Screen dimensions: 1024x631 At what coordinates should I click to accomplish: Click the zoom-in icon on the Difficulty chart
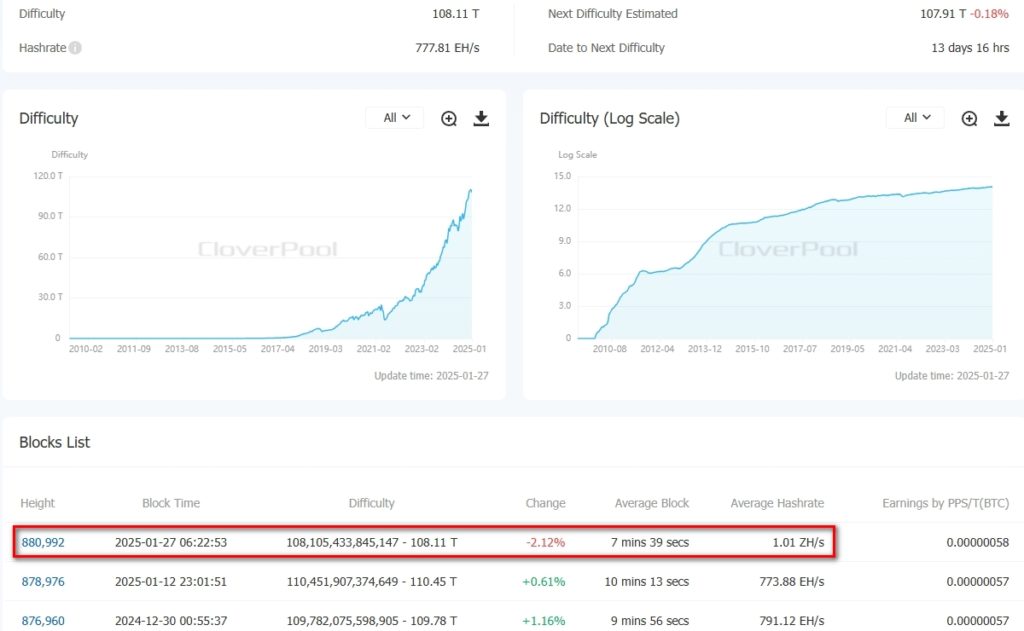click(x=448, y=117)
